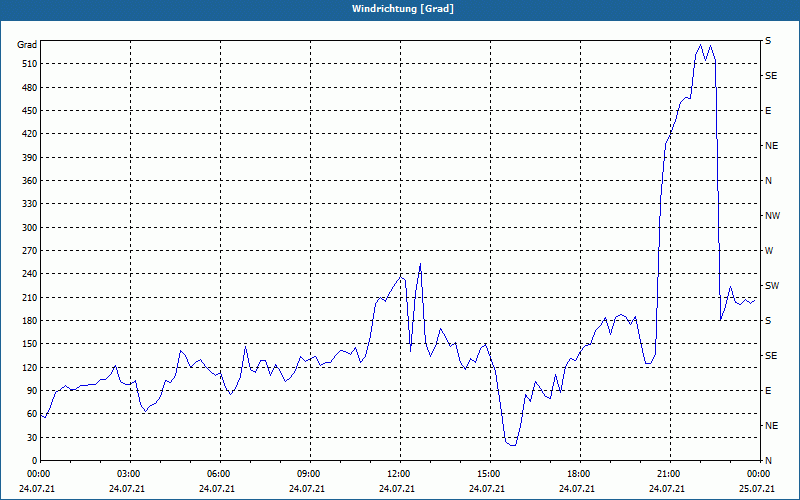This screenshot has height=500, width=800.
Task: Click the 03:00 time label
Action: 127,474
